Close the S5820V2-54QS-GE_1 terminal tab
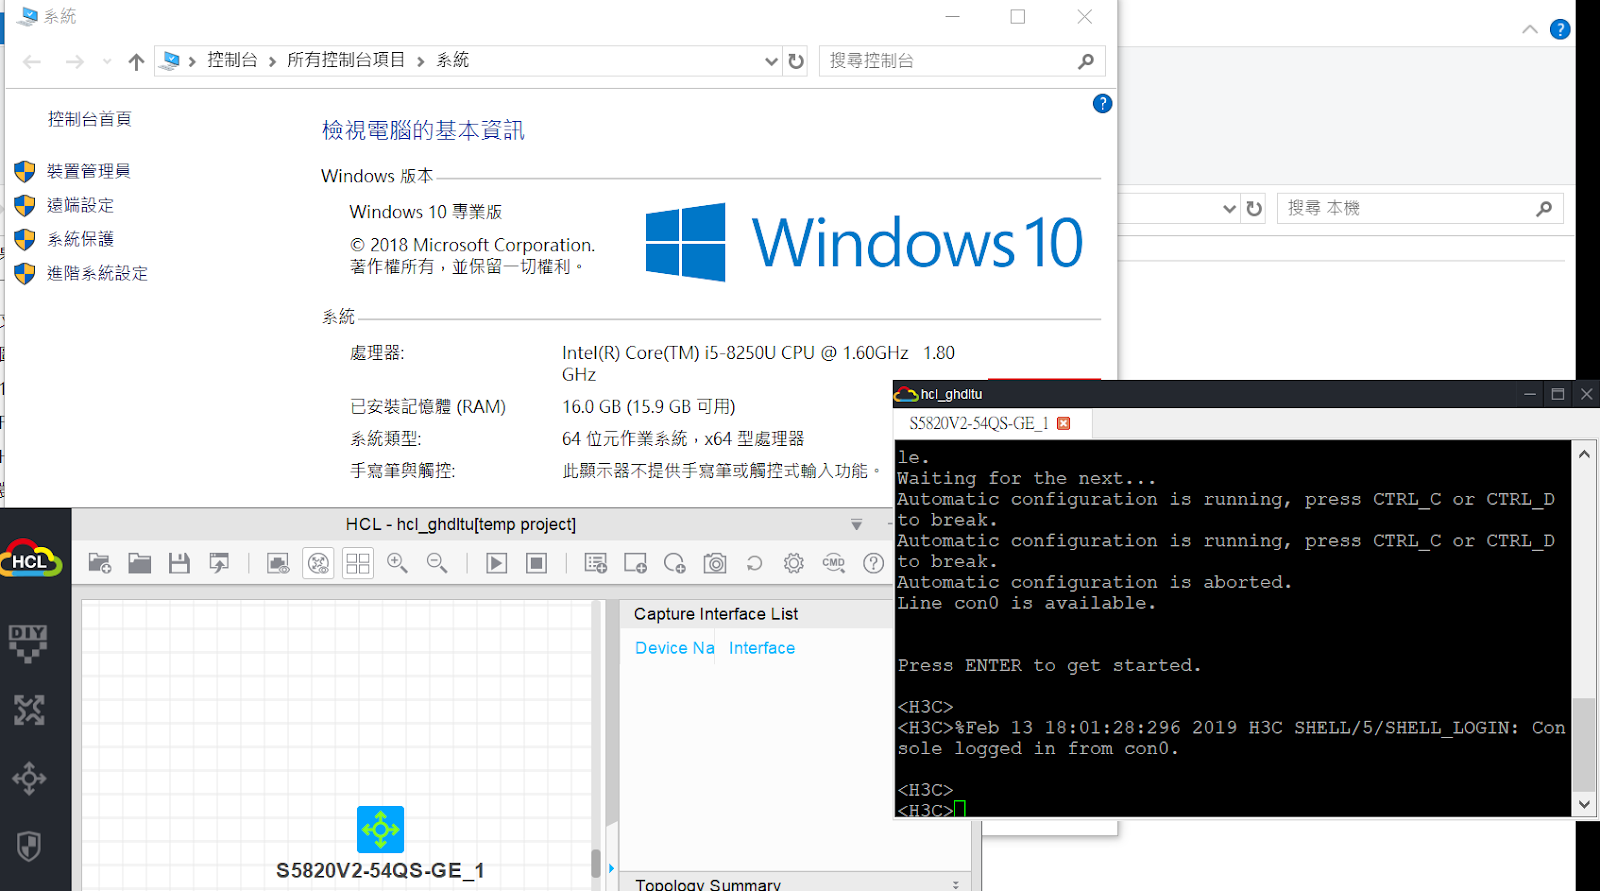 [1063, 423]
